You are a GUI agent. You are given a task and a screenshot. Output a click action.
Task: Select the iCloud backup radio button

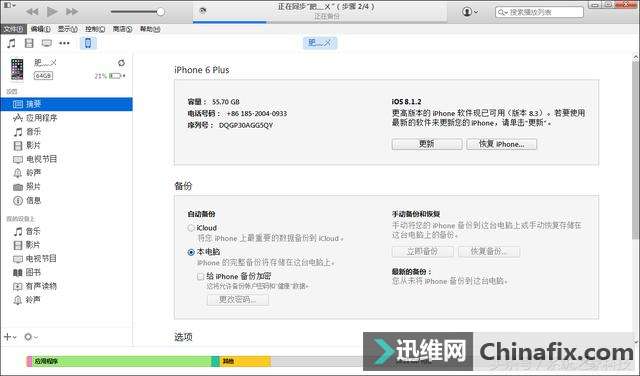191,228
